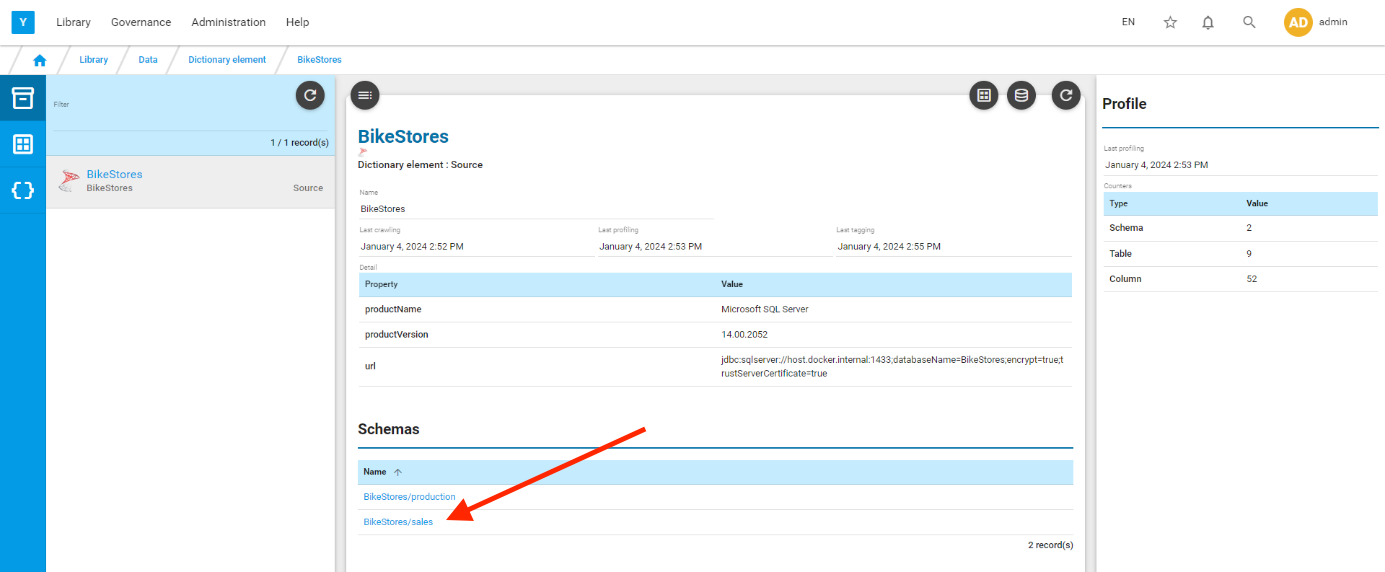Select the productVersion property cell
Viewport: 1385px width, 572px height.
[396, 334]
